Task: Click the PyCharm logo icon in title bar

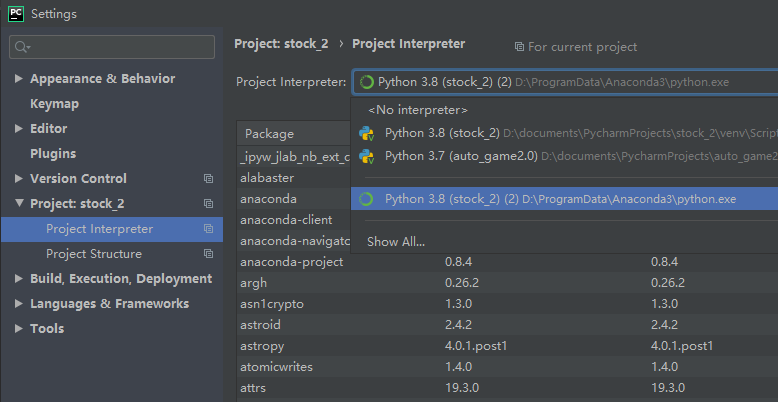Action: tap(16, 13)
